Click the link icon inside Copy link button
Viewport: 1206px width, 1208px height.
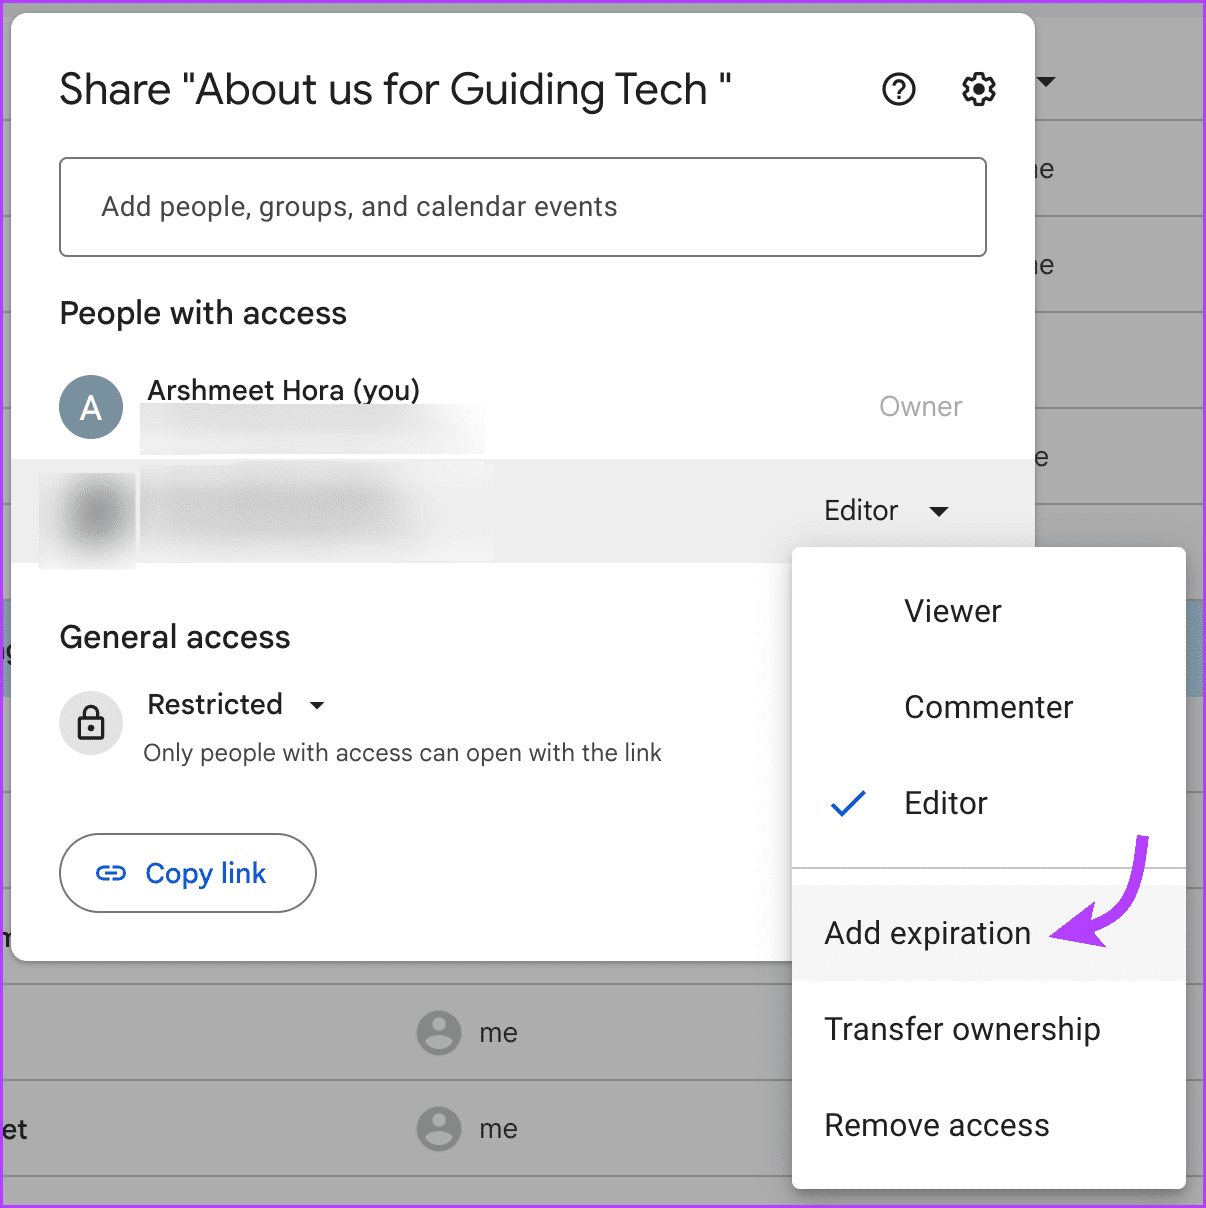tap(113, 873)
